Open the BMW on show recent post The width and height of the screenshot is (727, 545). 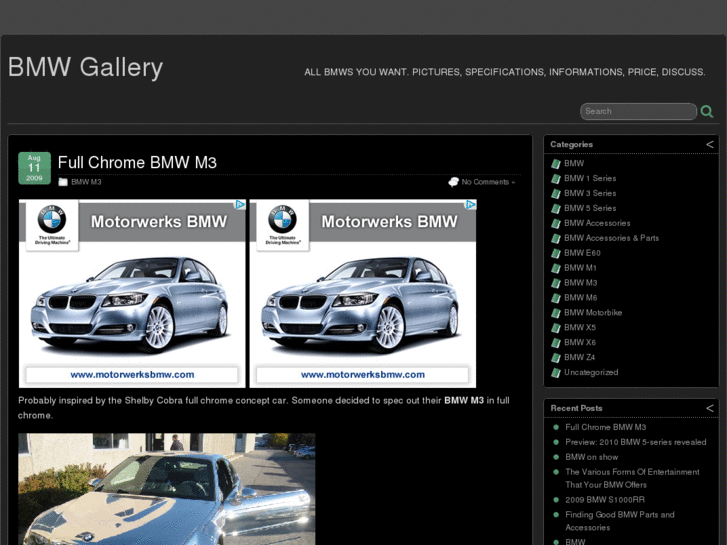coord(592,457)
